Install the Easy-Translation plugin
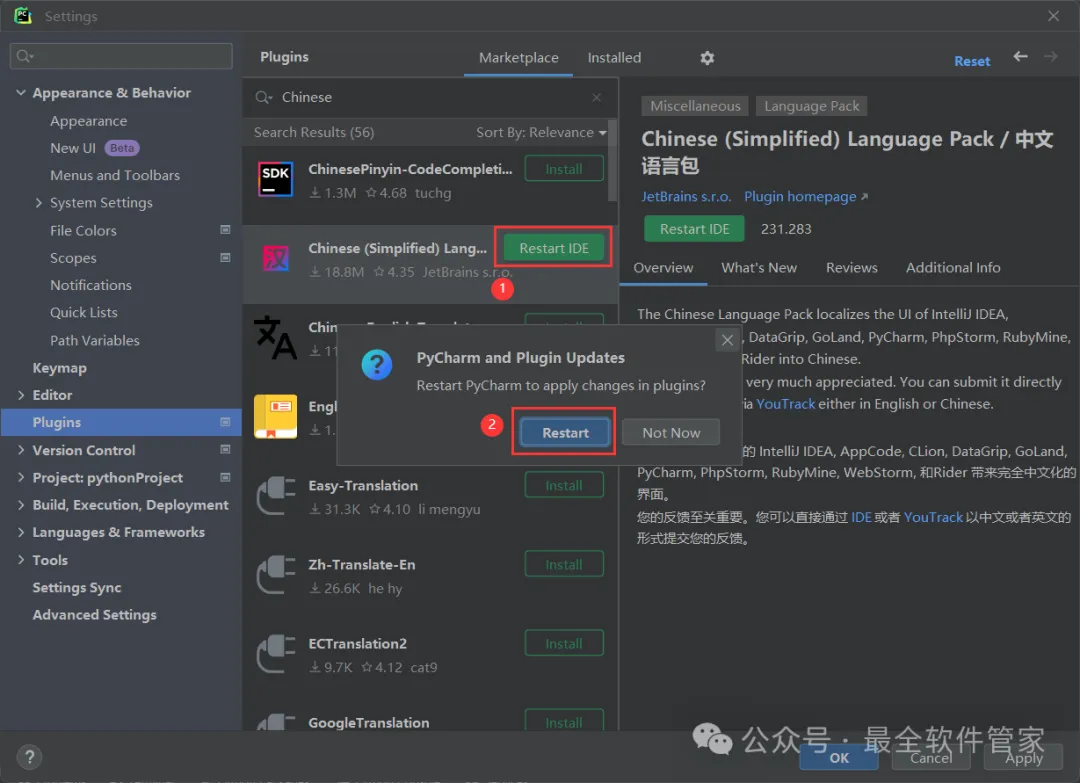The height and width of the screenshot is (783, 1080). (564, 486)
